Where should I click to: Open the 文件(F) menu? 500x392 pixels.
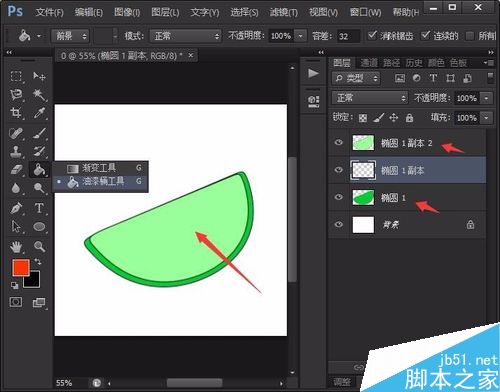coord(50,13)
